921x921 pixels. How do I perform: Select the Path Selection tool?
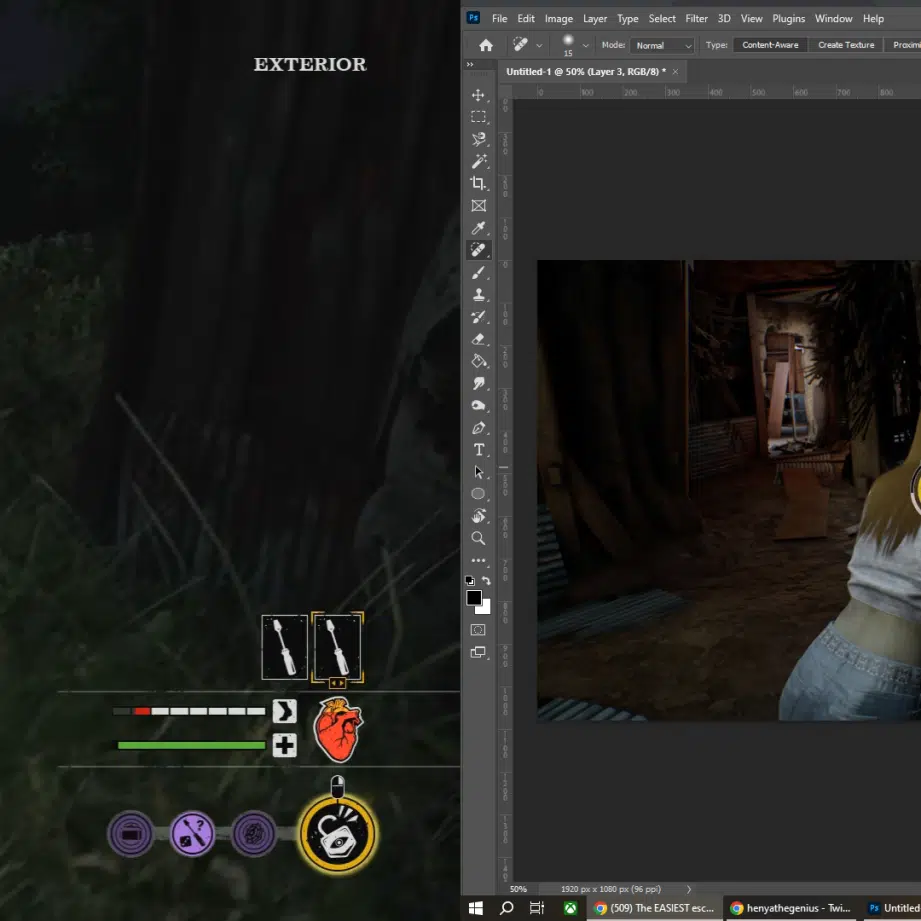[x=478, y=472]
